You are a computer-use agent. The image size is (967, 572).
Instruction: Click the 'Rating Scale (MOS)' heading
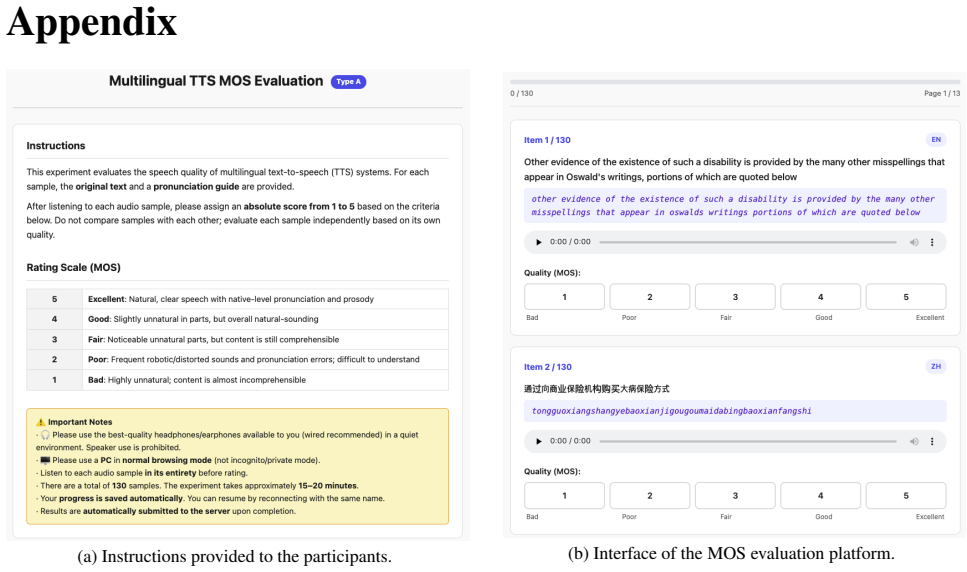click(x=73, y=268)
